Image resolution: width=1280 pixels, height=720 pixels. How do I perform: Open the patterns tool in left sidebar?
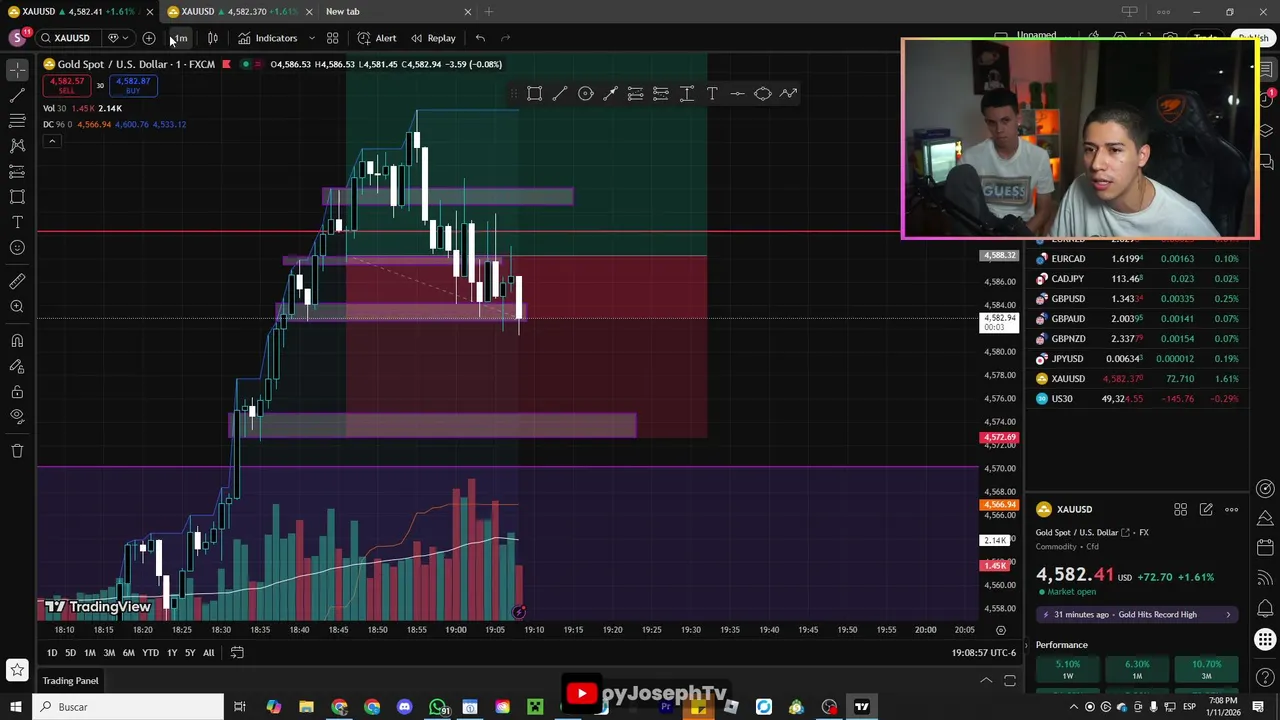(17, 146)
